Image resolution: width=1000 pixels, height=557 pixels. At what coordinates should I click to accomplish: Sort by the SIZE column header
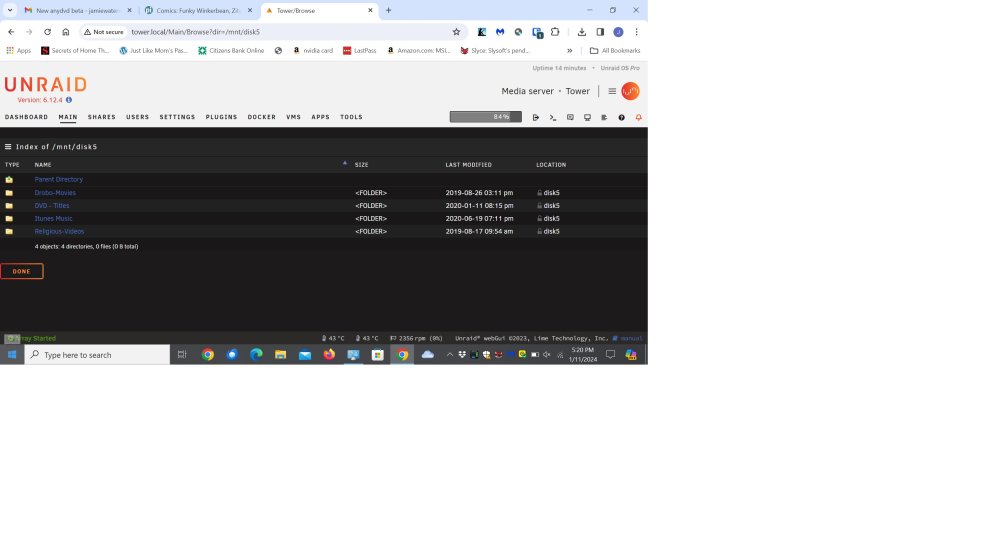pos(362,165)
